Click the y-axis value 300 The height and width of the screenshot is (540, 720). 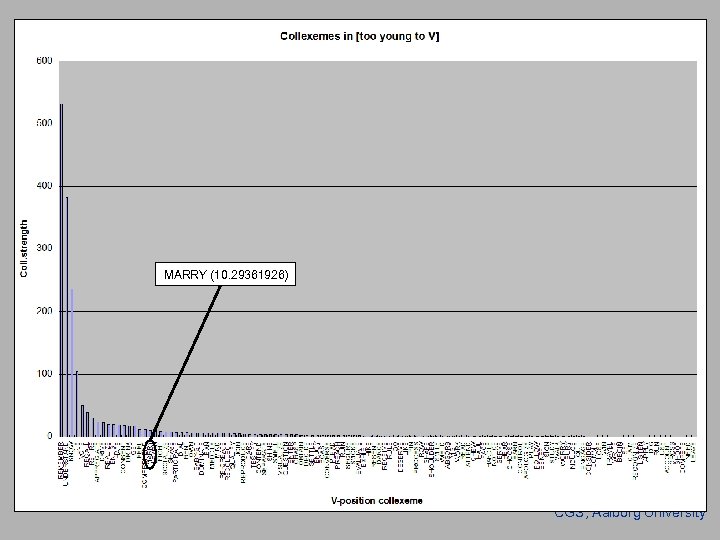[44, 248]
